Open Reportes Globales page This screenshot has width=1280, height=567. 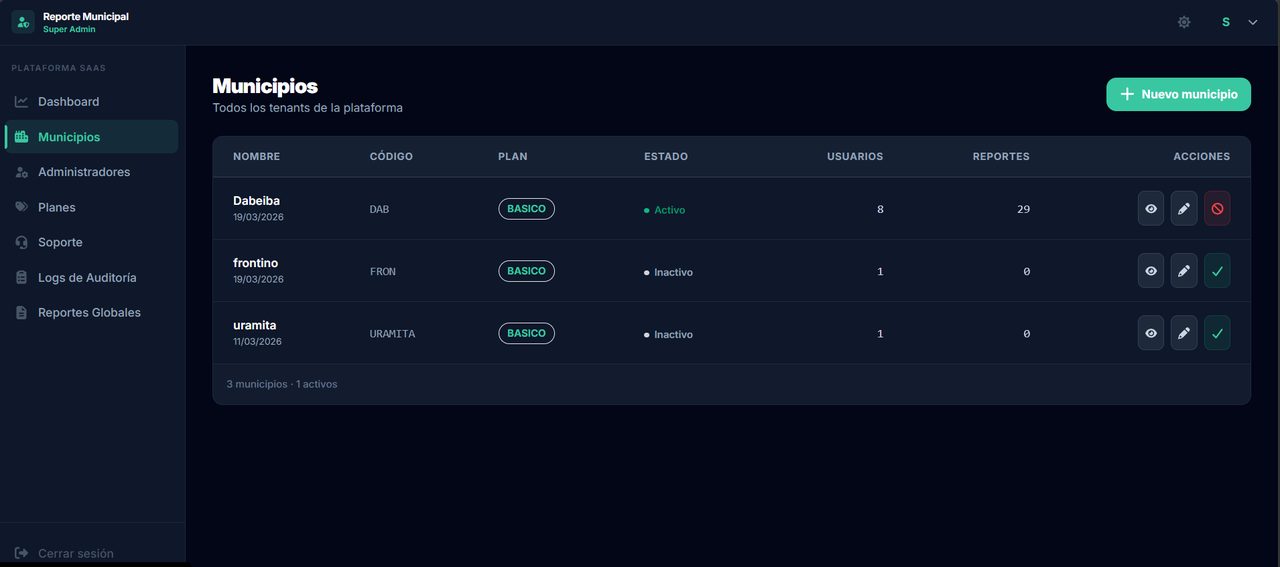click(x=92, y=312)
